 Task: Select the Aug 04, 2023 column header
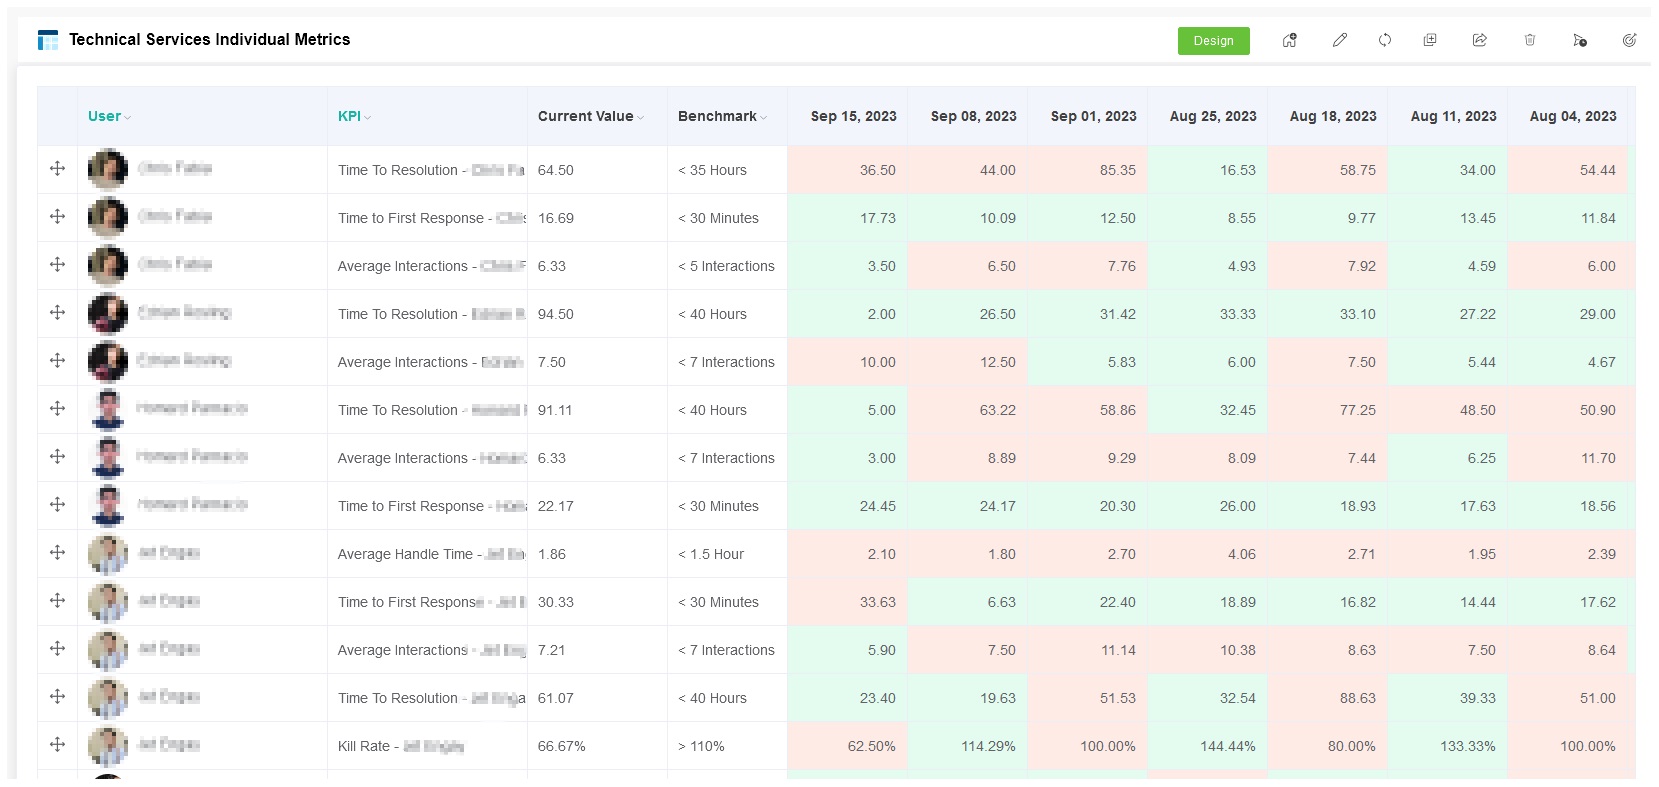pos(1572,116)
